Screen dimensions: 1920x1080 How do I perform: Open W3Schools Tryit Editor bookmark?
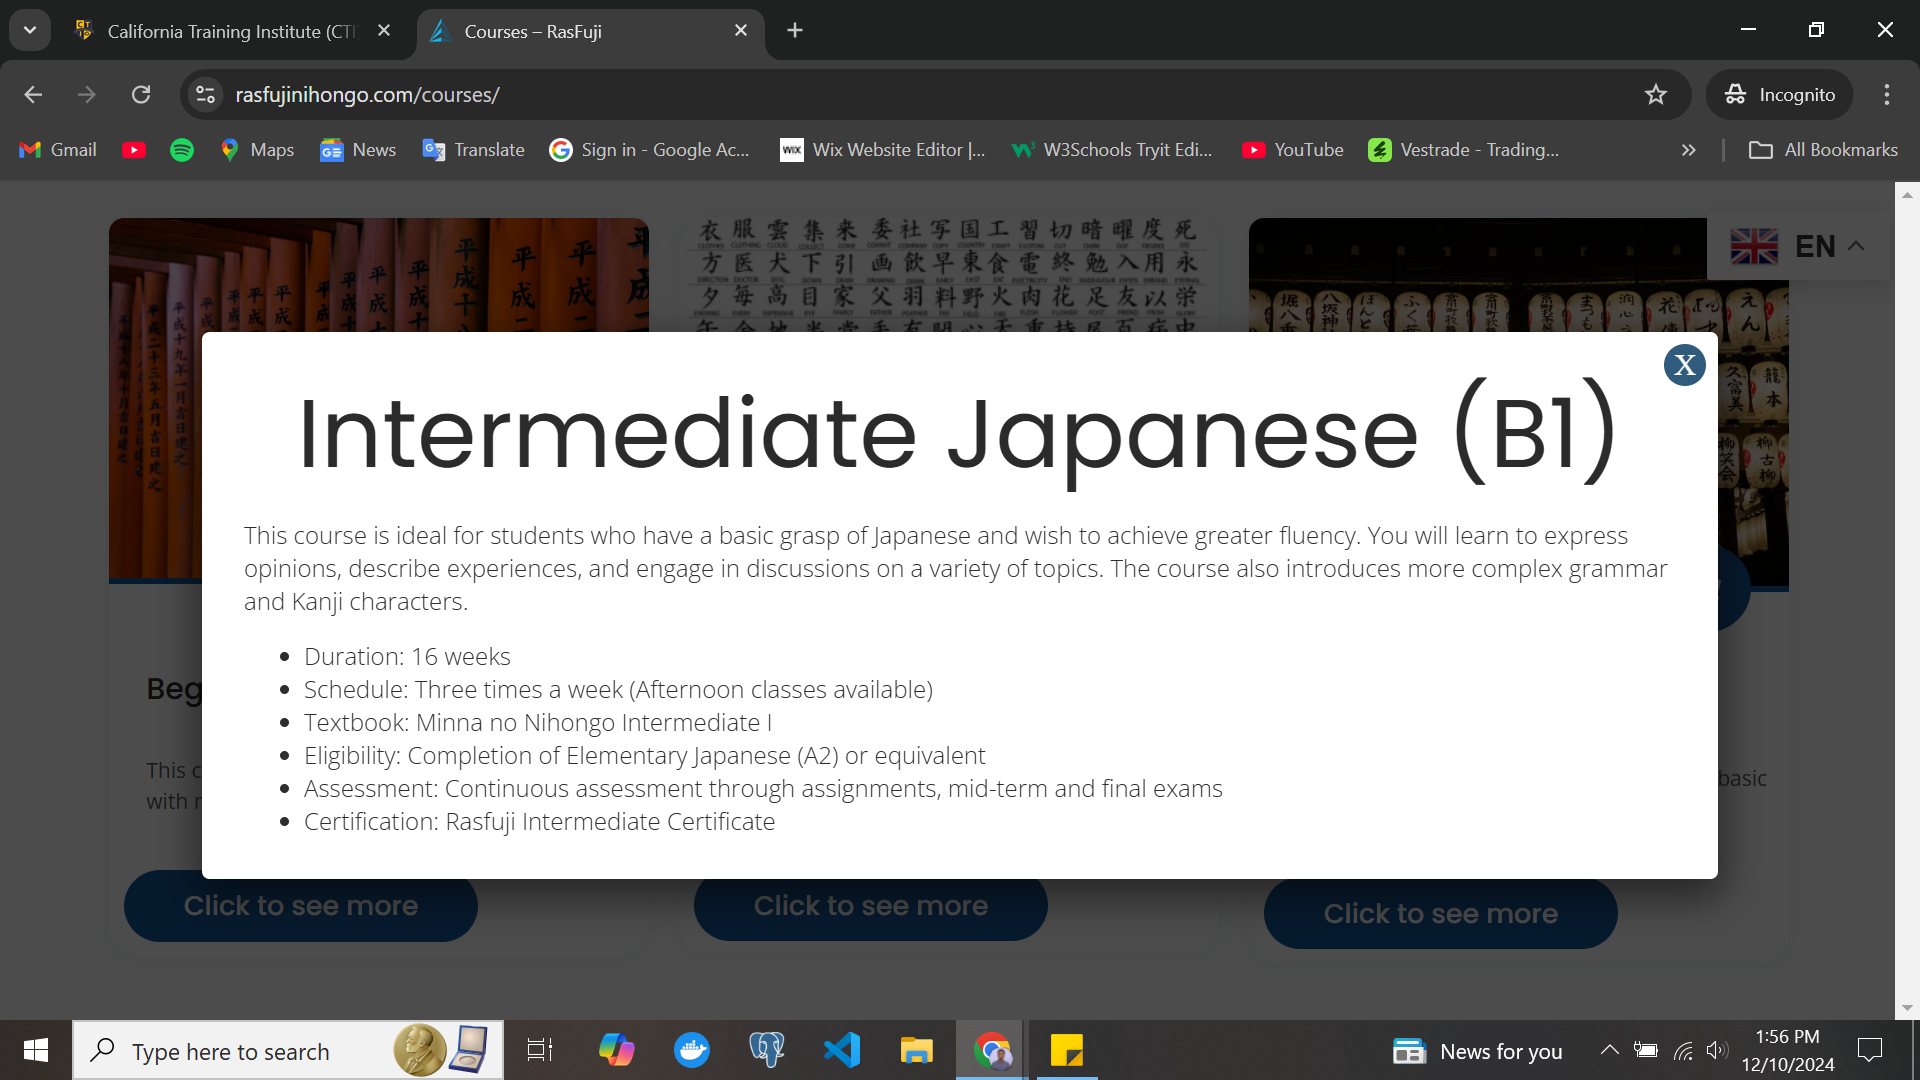coord(1111,150)
